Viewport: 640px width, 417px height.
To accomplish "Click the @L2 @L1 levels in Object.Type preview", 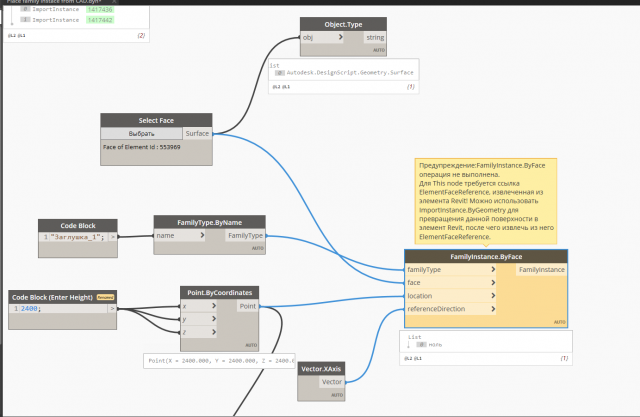I will coord(281,87).
